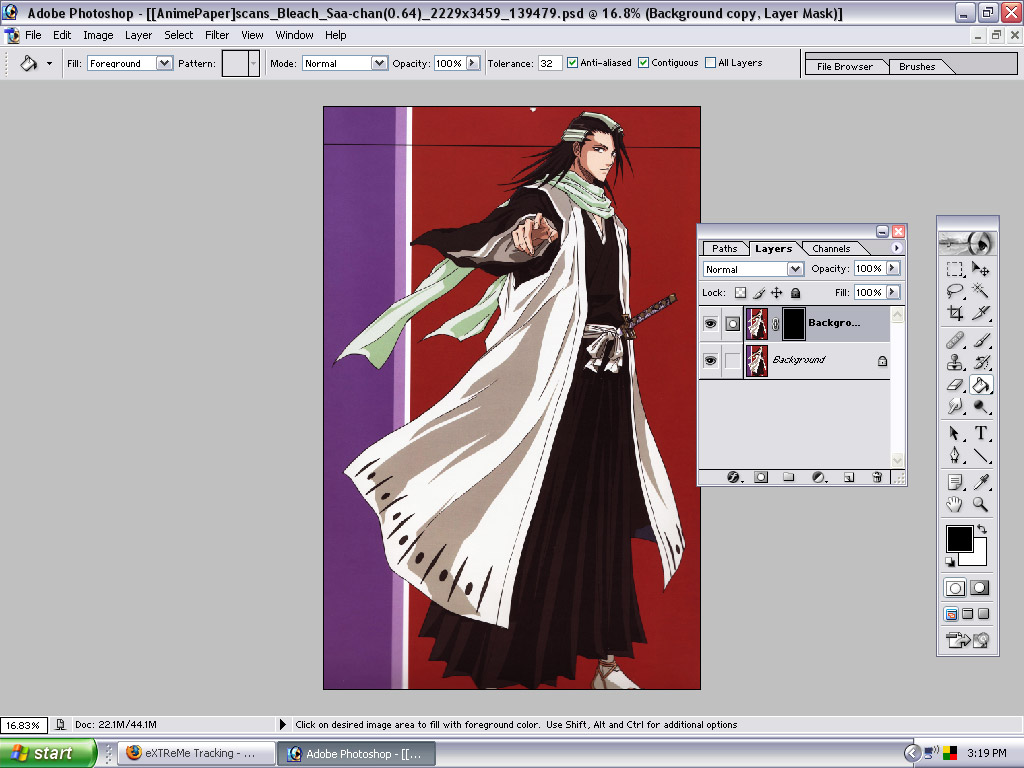Image resolution: width=1024 pixels, height=768 pixels.
Task: Add layer mask from Layers panel bottom
Action: pyautogui.click(x=761, y=477)
